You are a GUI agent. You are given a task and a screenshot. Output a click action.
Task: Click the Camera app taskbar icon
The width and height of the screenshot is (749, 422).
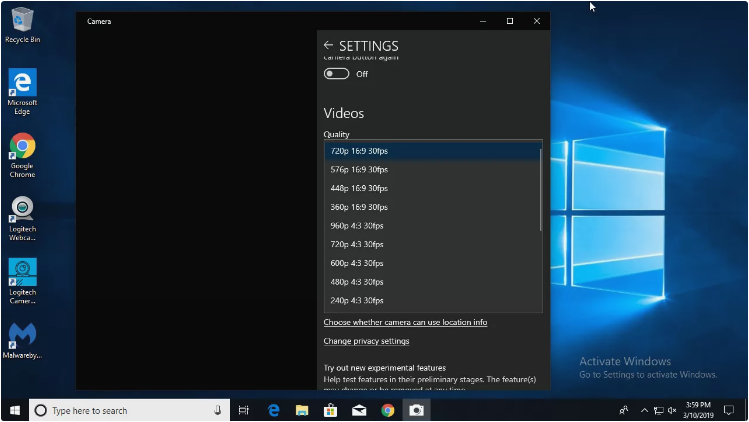pos(417,410)
